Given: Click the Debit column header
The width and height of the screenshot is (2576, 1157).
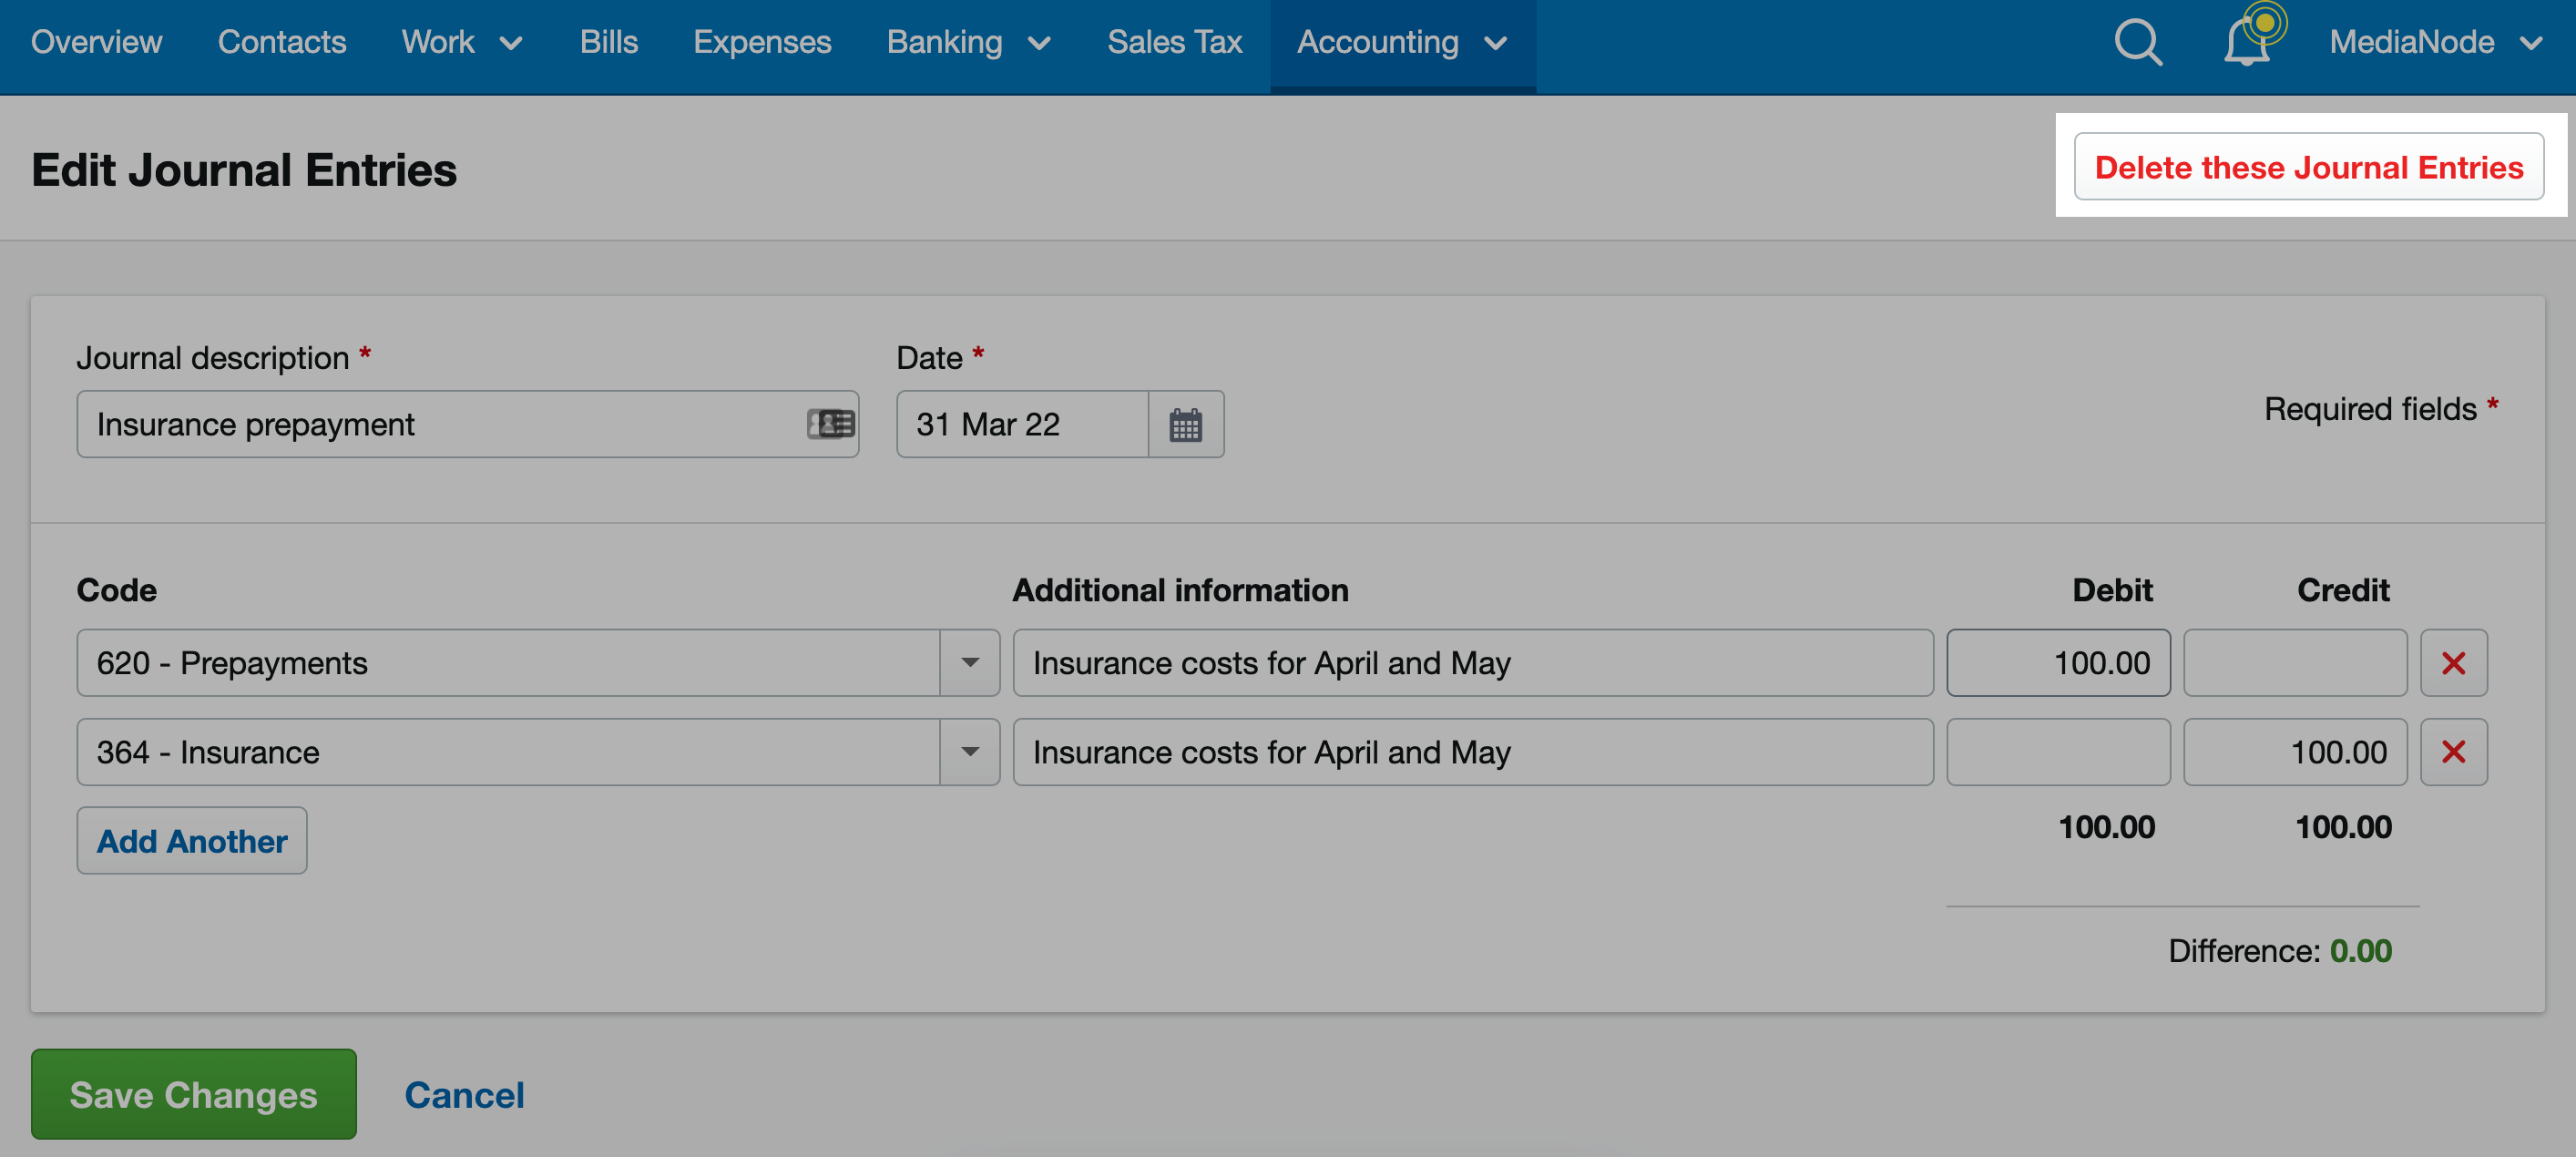Looking at the screenshot, I should [x=2112, y=590].
